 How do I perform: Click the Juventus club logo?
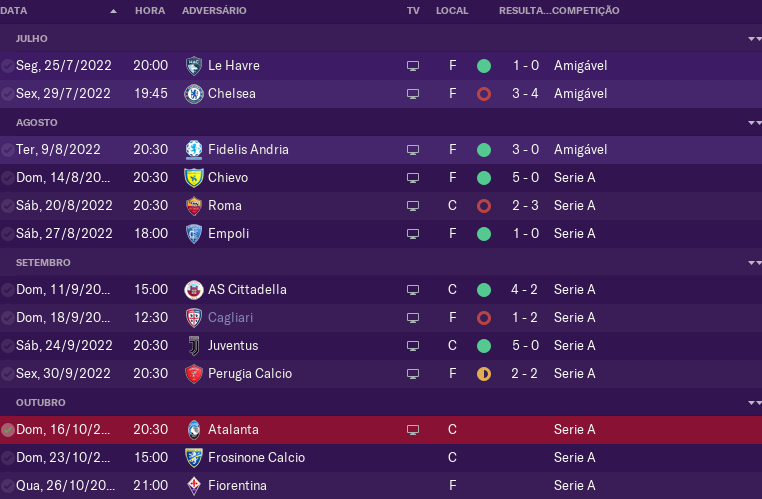[194, 345]
